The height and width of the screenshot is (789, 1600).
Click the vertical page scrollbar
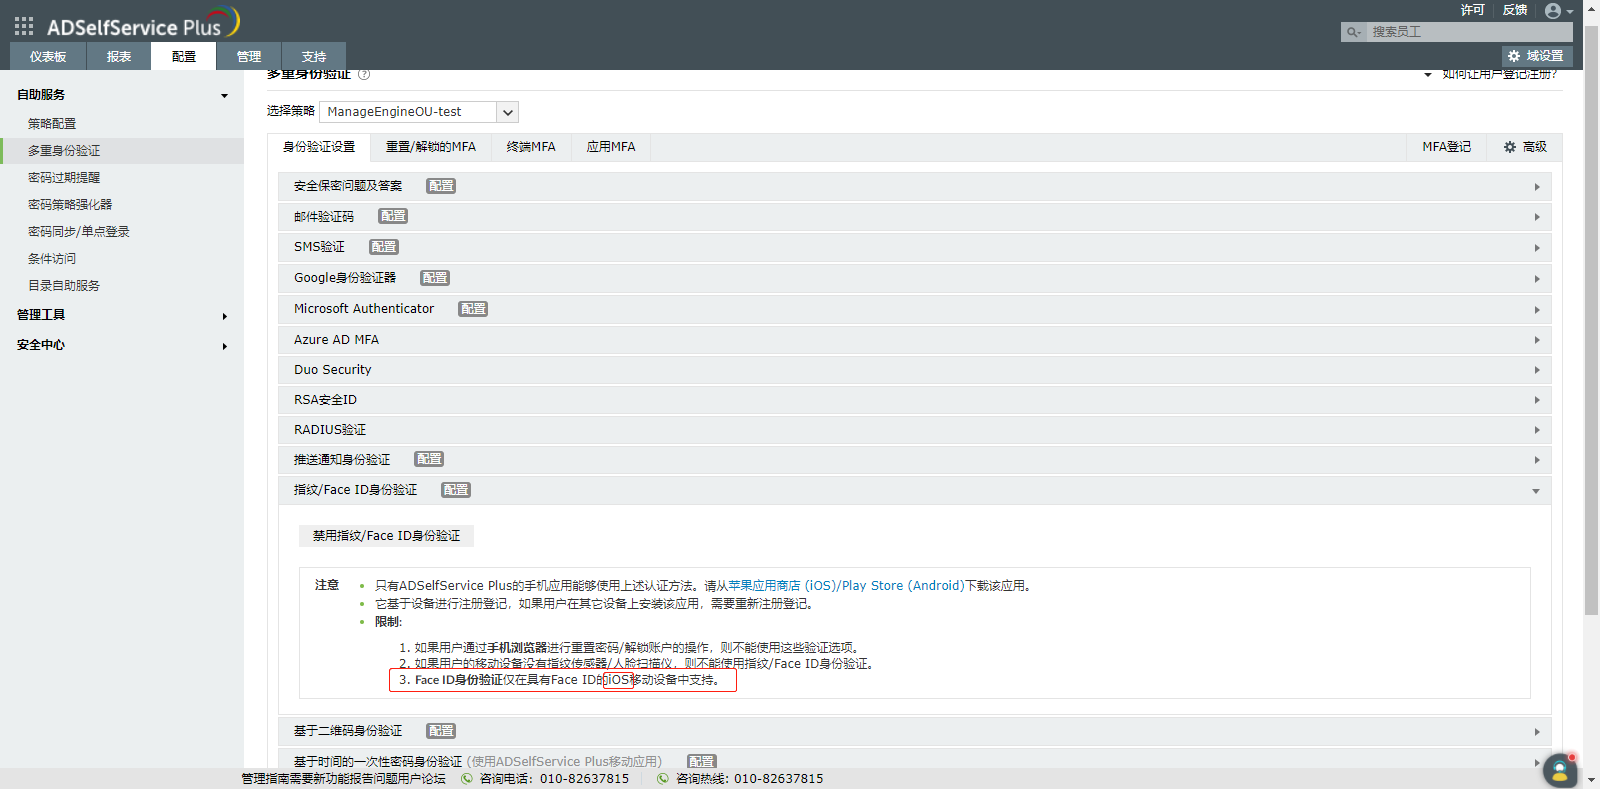click(x=1591, y=320)
